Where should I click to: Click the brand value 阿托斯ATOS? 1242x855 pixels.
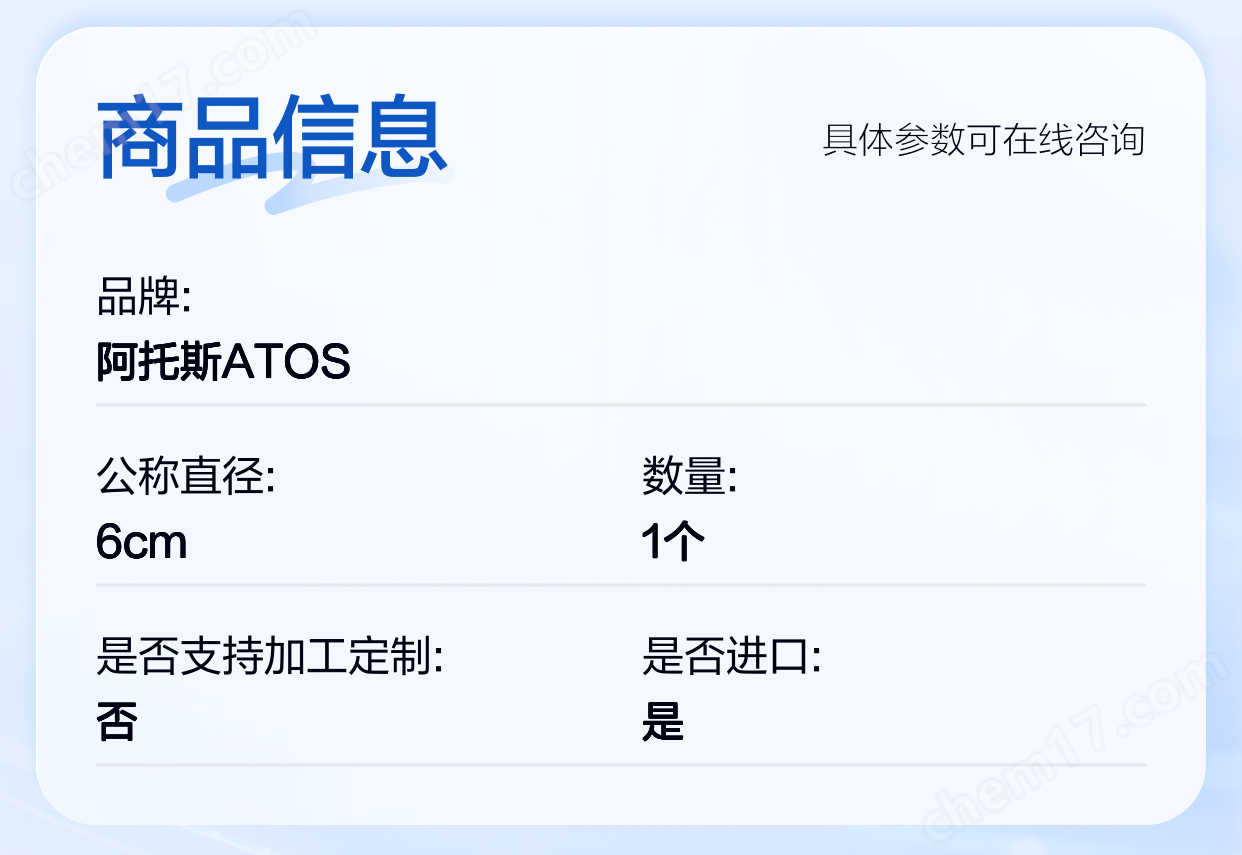point(224,362)
